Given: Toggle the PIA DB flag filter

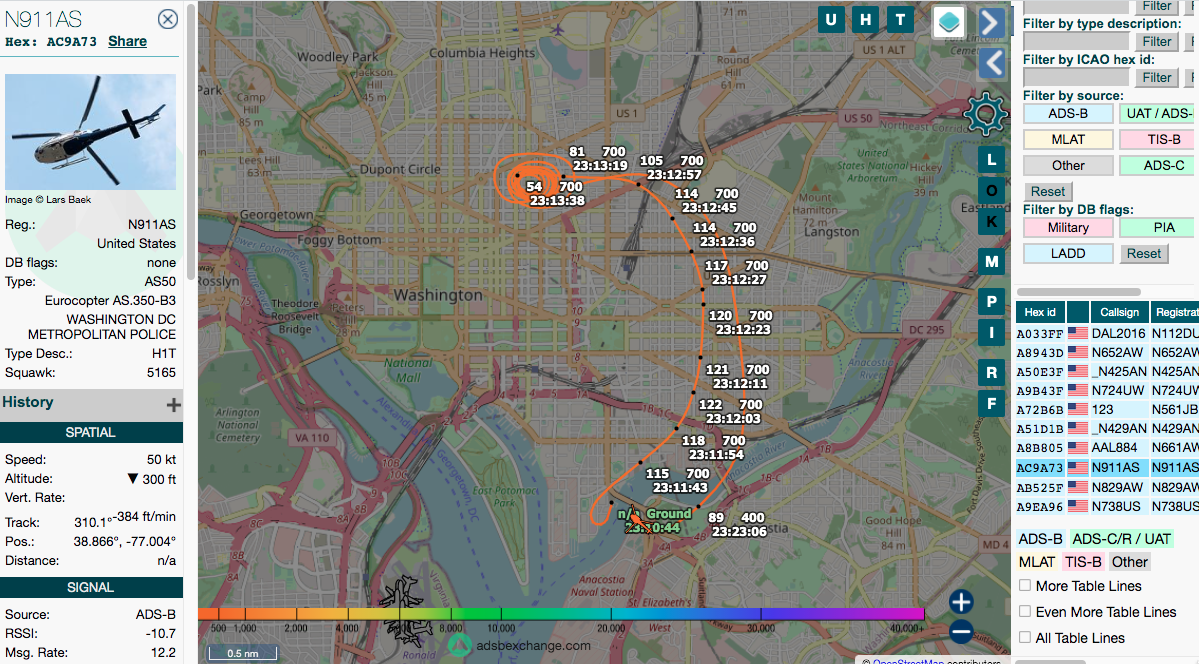Looking at the screenshot, I should 1159,227.
